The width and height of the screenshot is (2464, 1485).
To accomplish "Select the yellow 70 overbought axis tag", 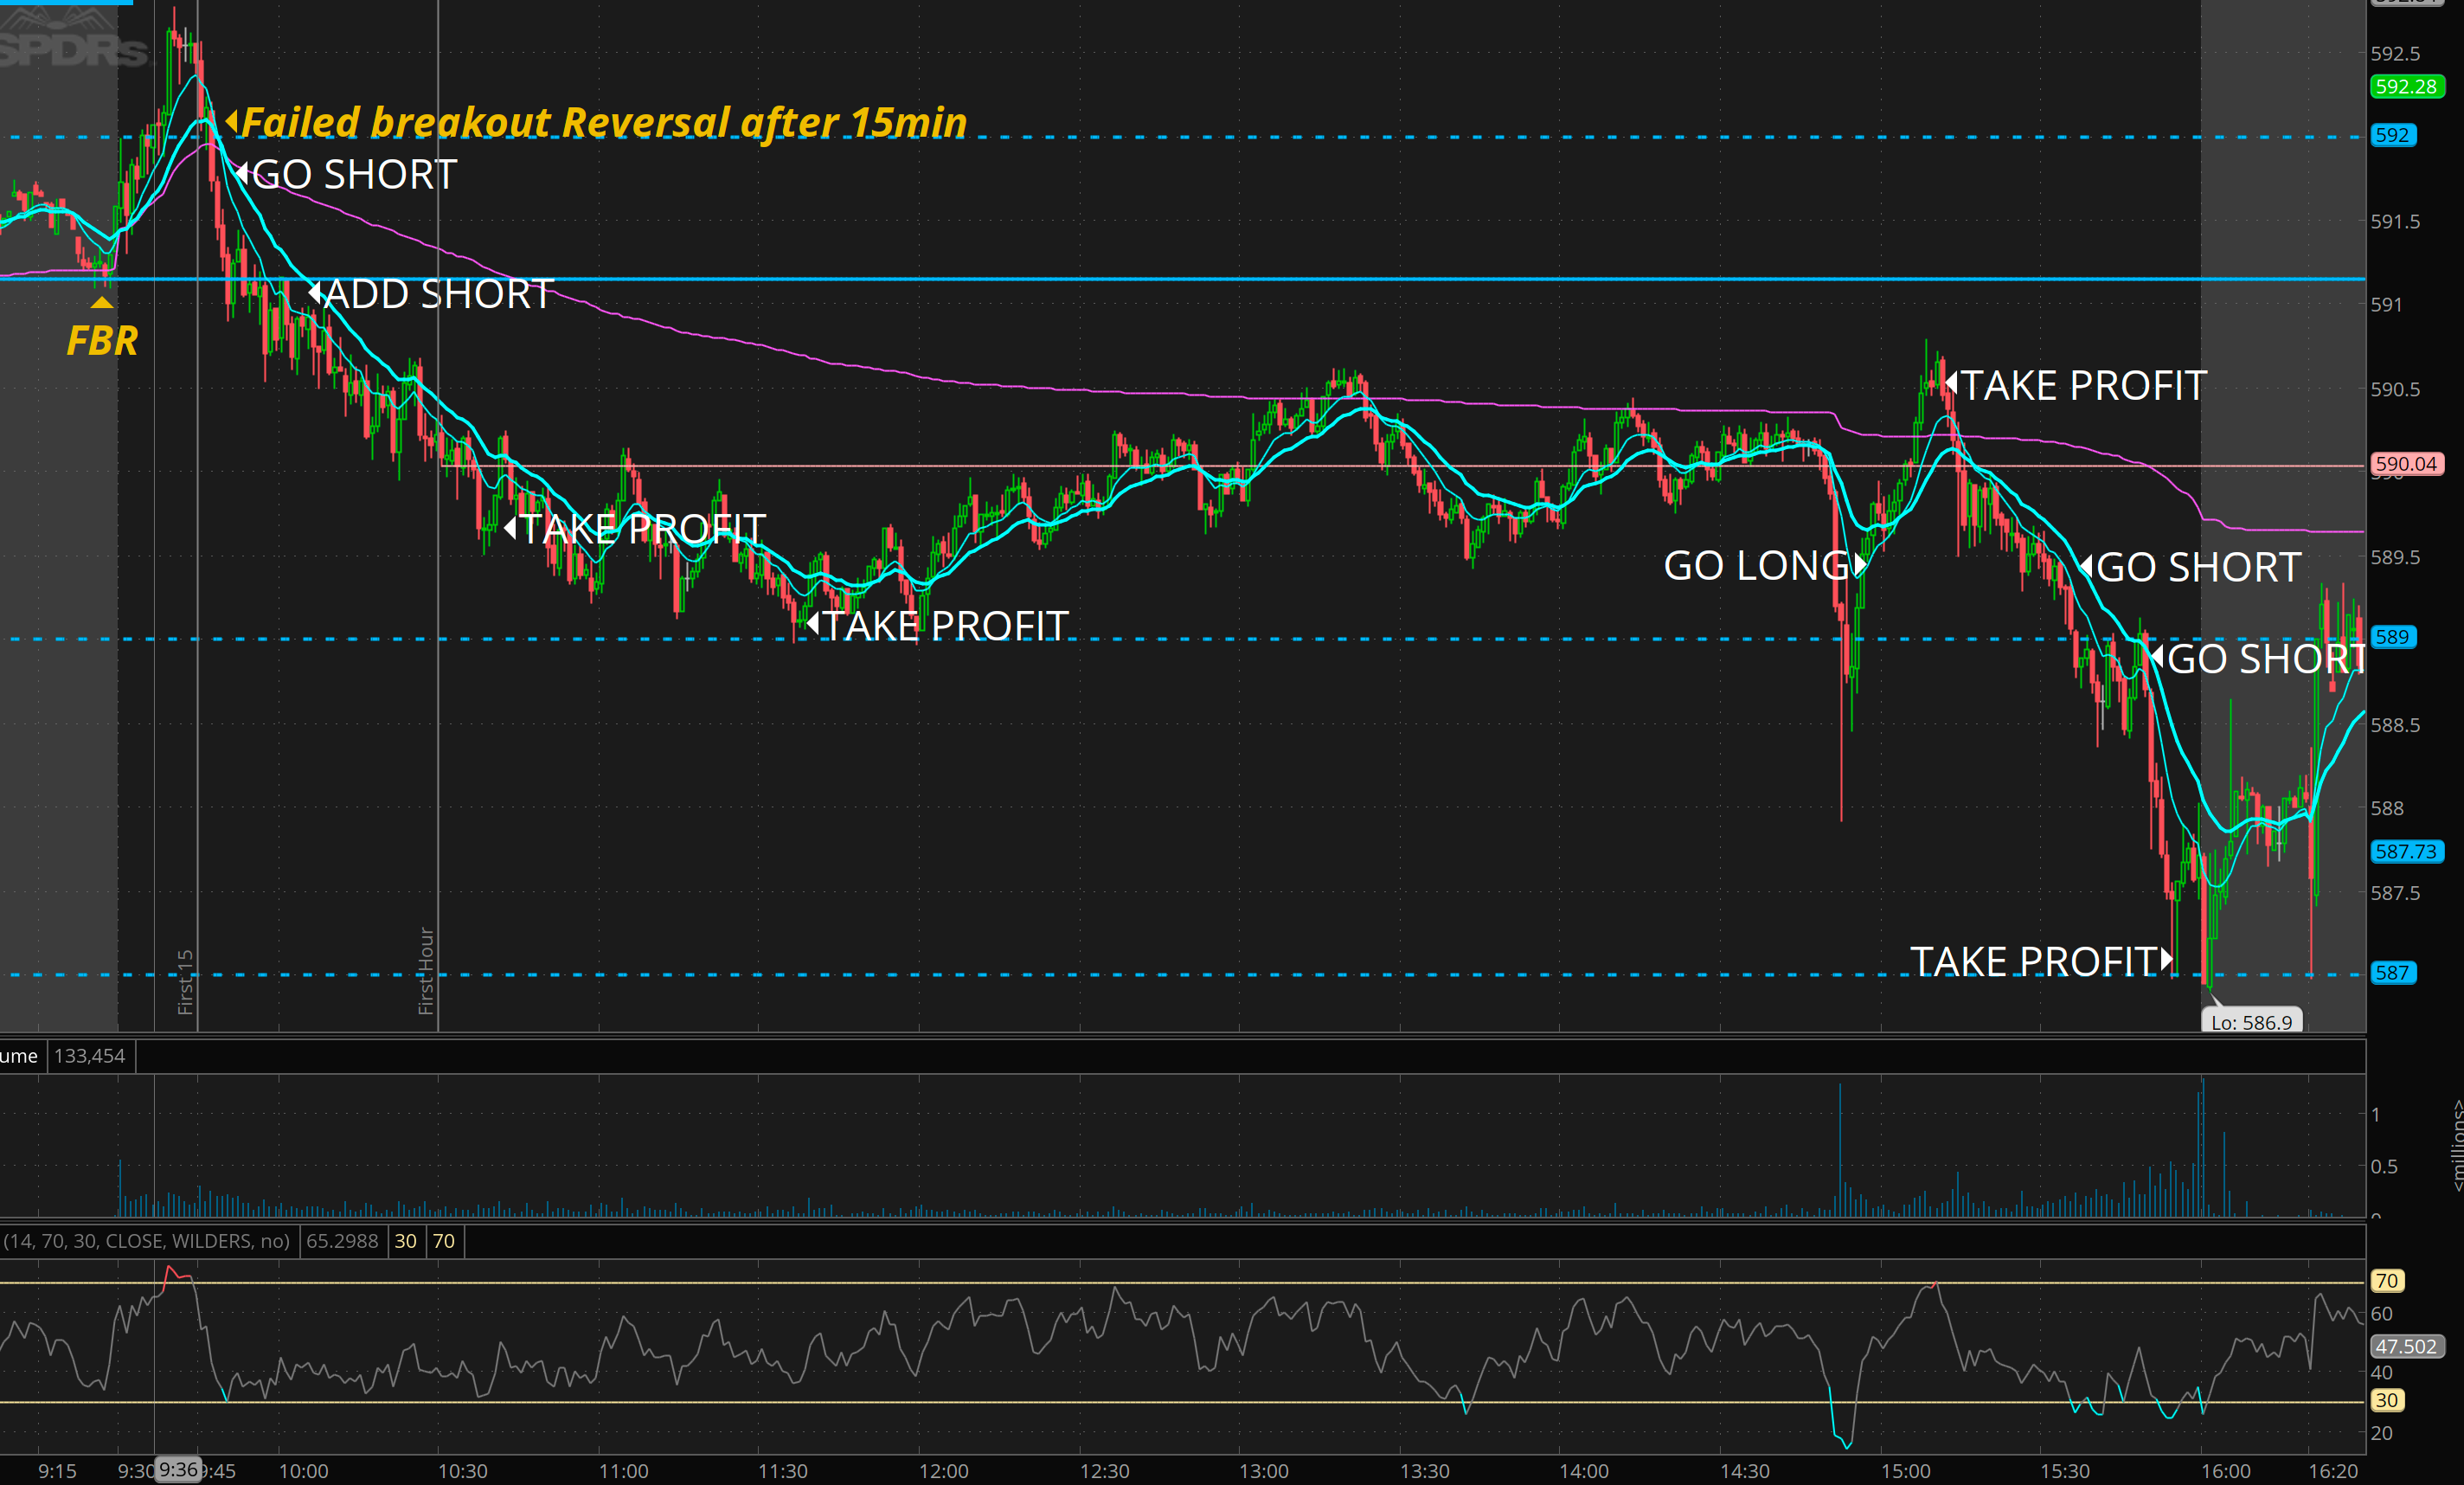I will pos(2386,1281).
